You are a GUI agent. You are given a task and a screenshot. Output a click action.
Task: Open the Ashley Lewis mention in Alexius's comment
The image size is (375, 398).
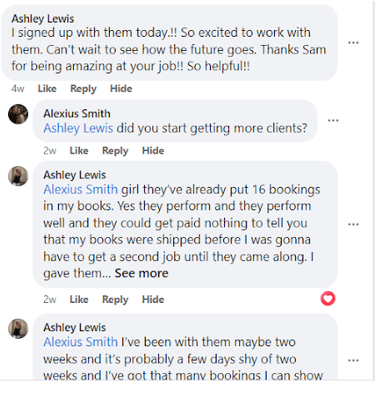[78, 128]
